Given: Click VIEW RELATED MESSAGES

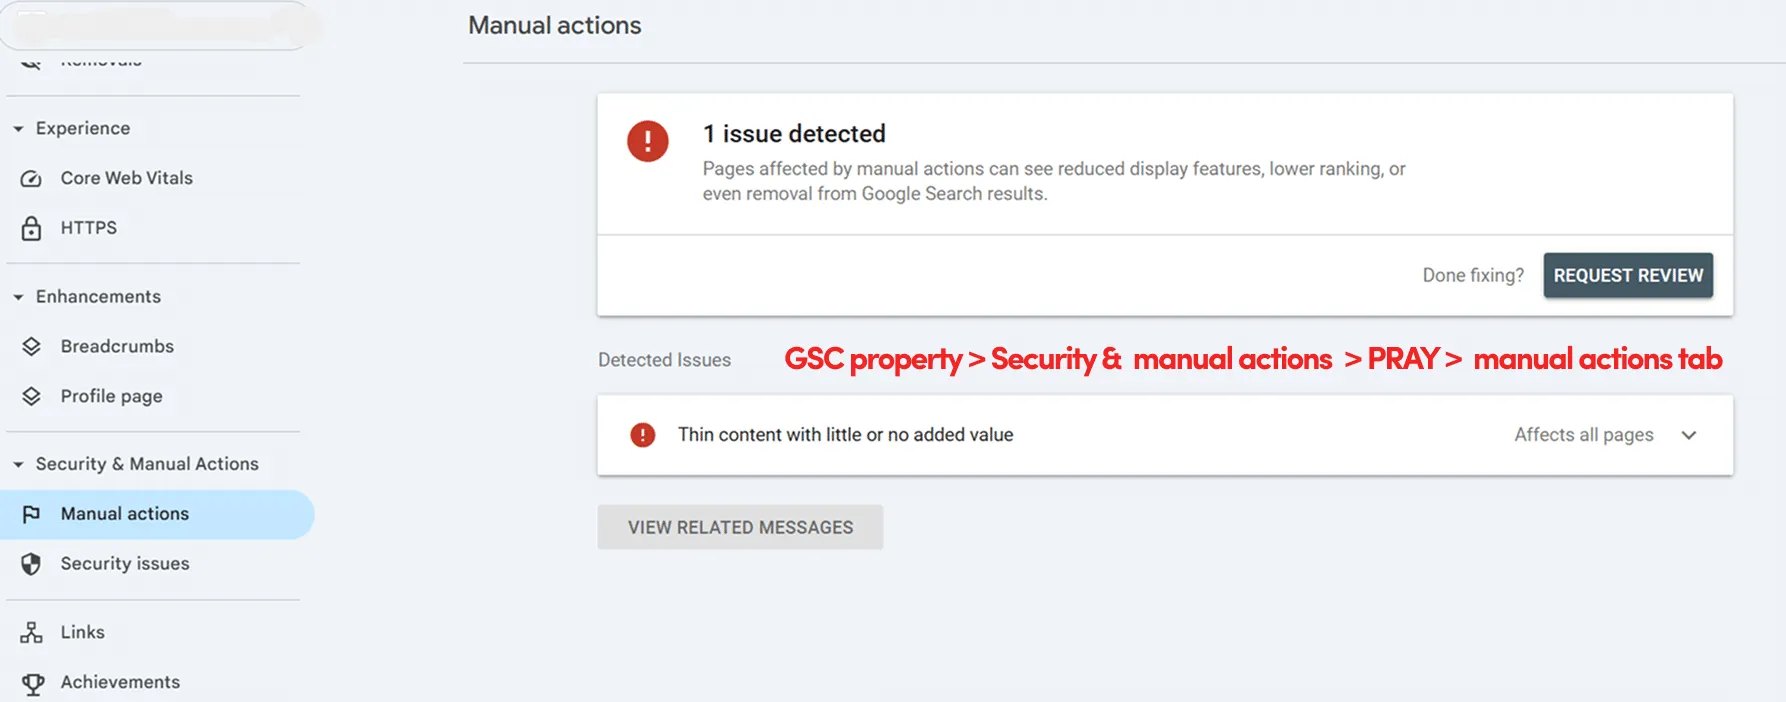Looking at the screenshot, I should coord(740,527).
